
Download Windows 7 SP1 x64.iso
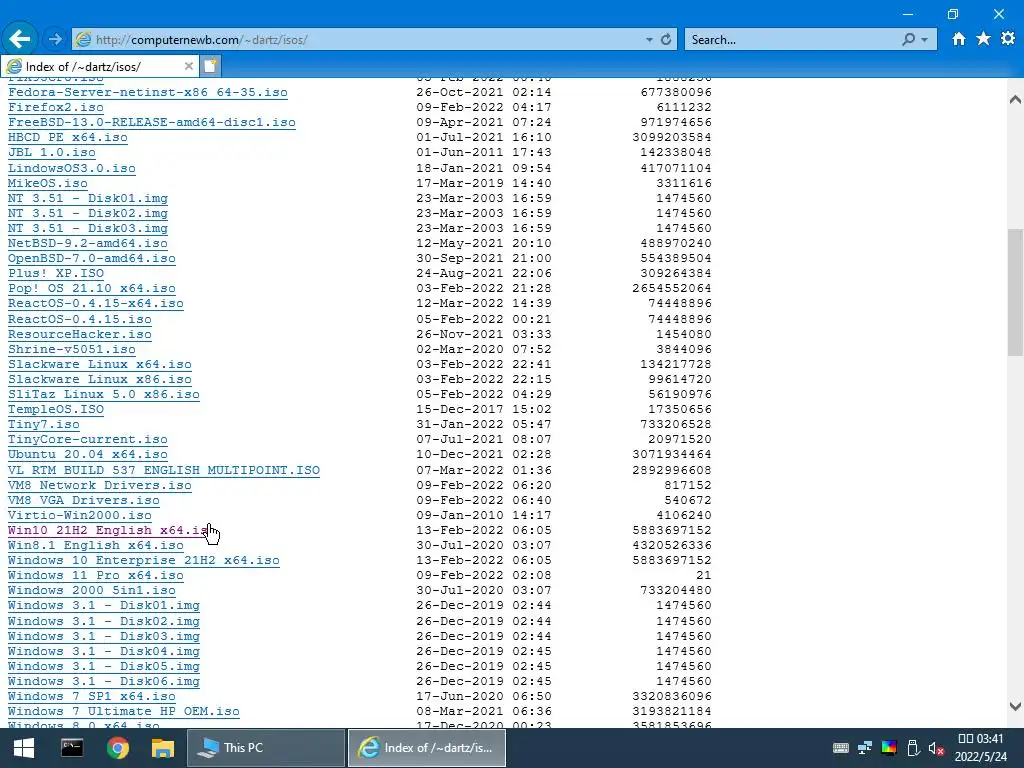91,696
